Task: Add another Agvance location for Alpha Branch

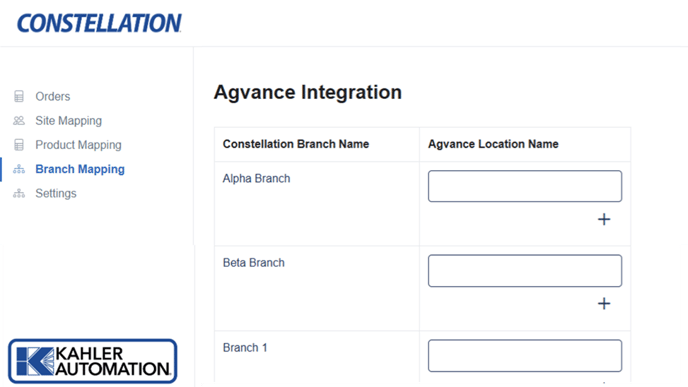Action: [604, 219]
